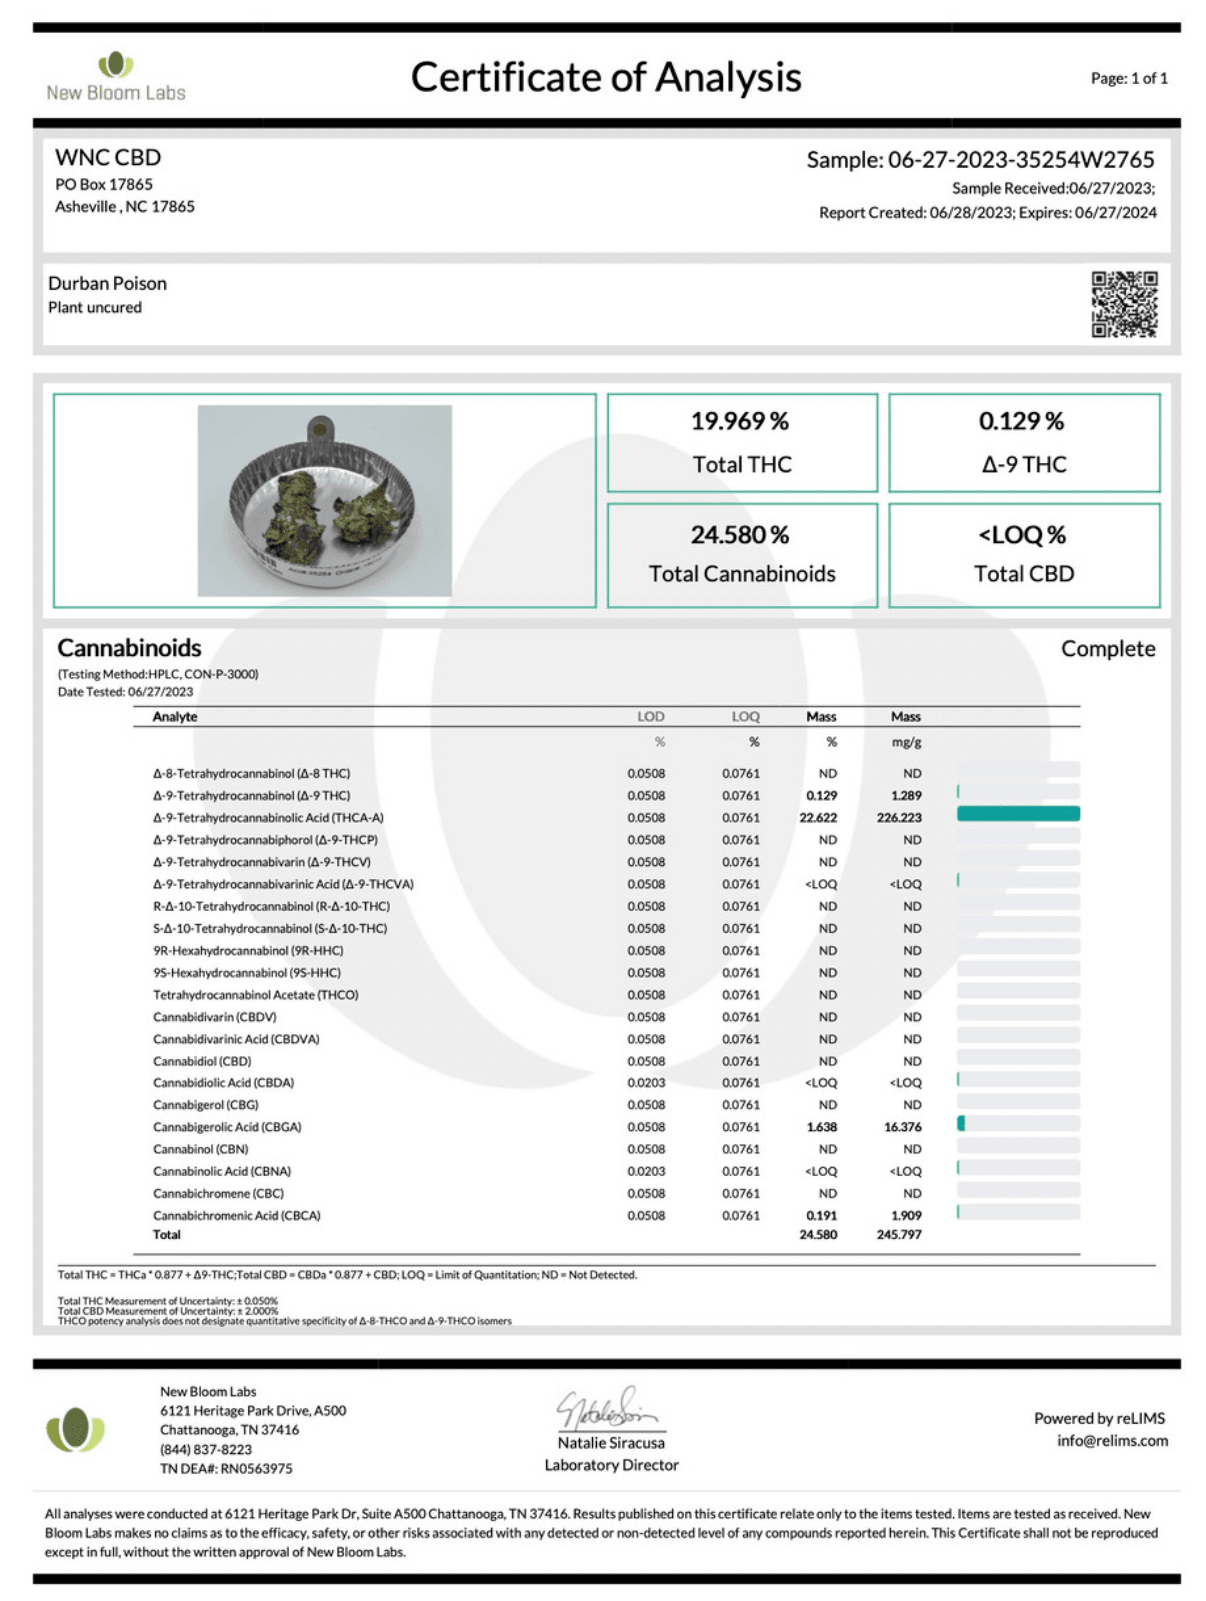Click the green leaf logo in the footer
Image resolution: width=1206 pixels, height=1601 pixels.
pos(75,1429)
